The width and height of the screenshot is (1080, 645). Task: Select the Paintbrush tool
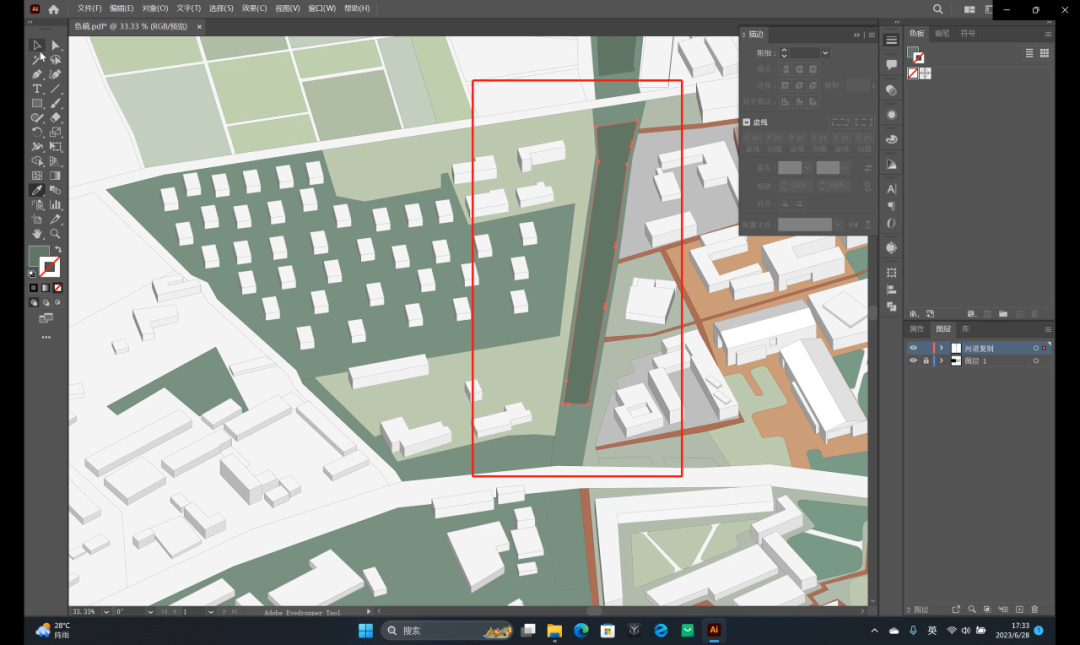(x=55, y=103)
